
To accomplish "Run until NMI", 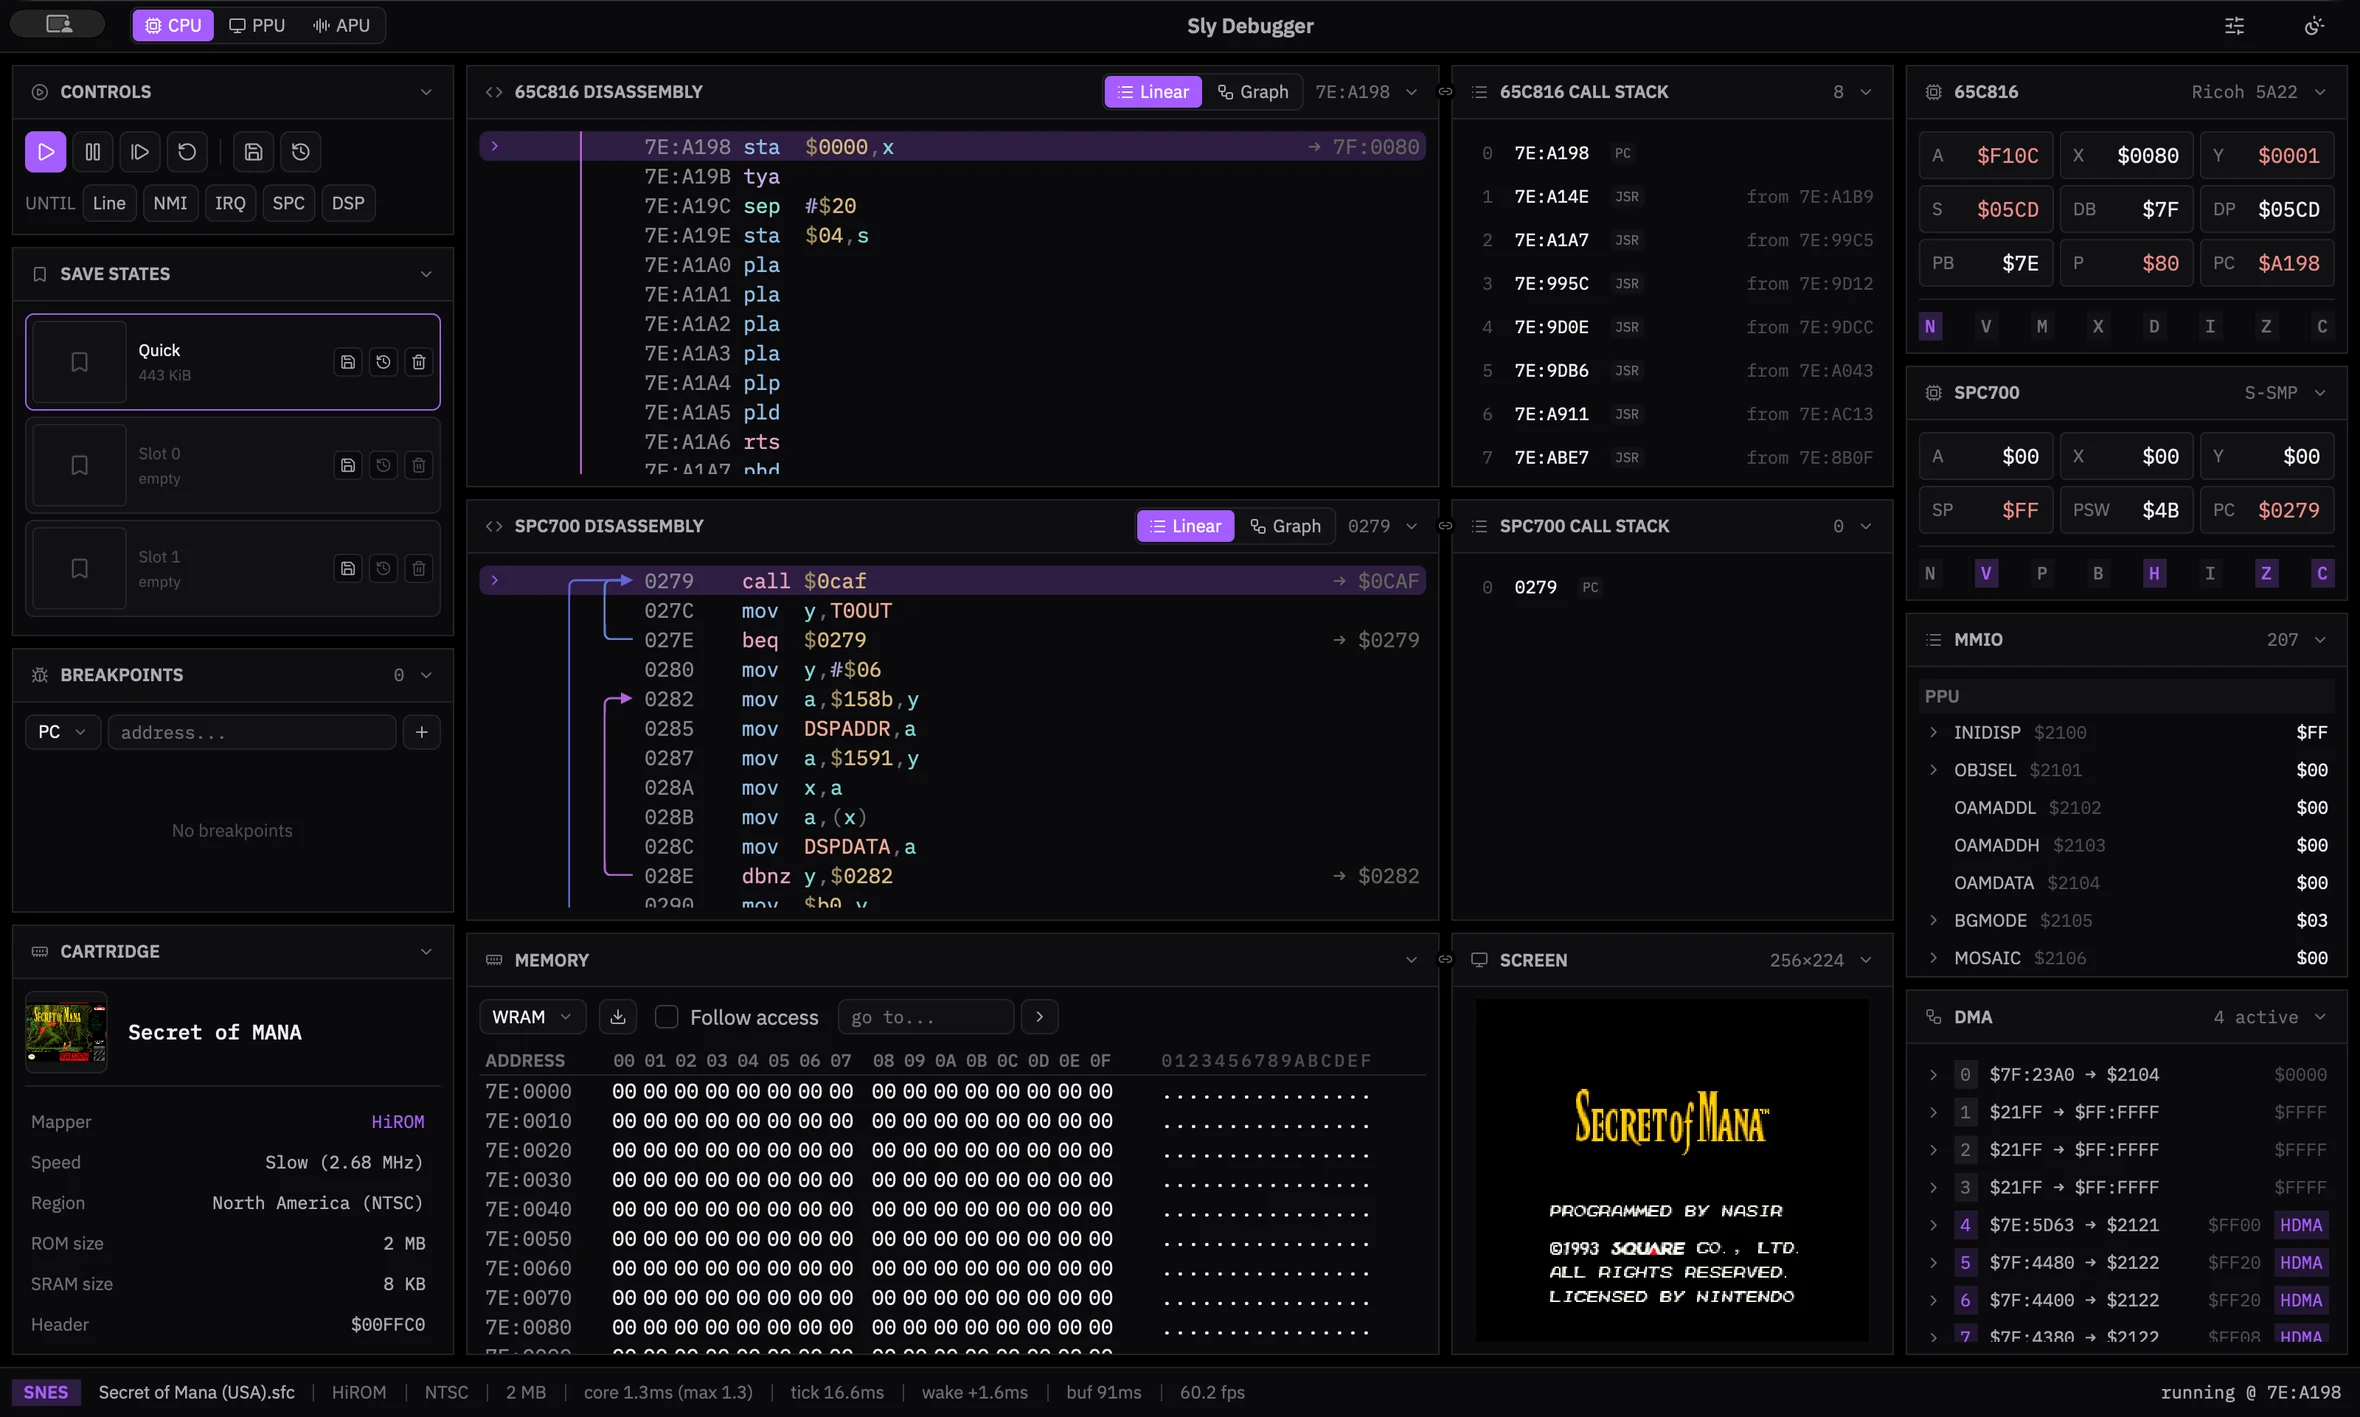I will tap(170, 203).
